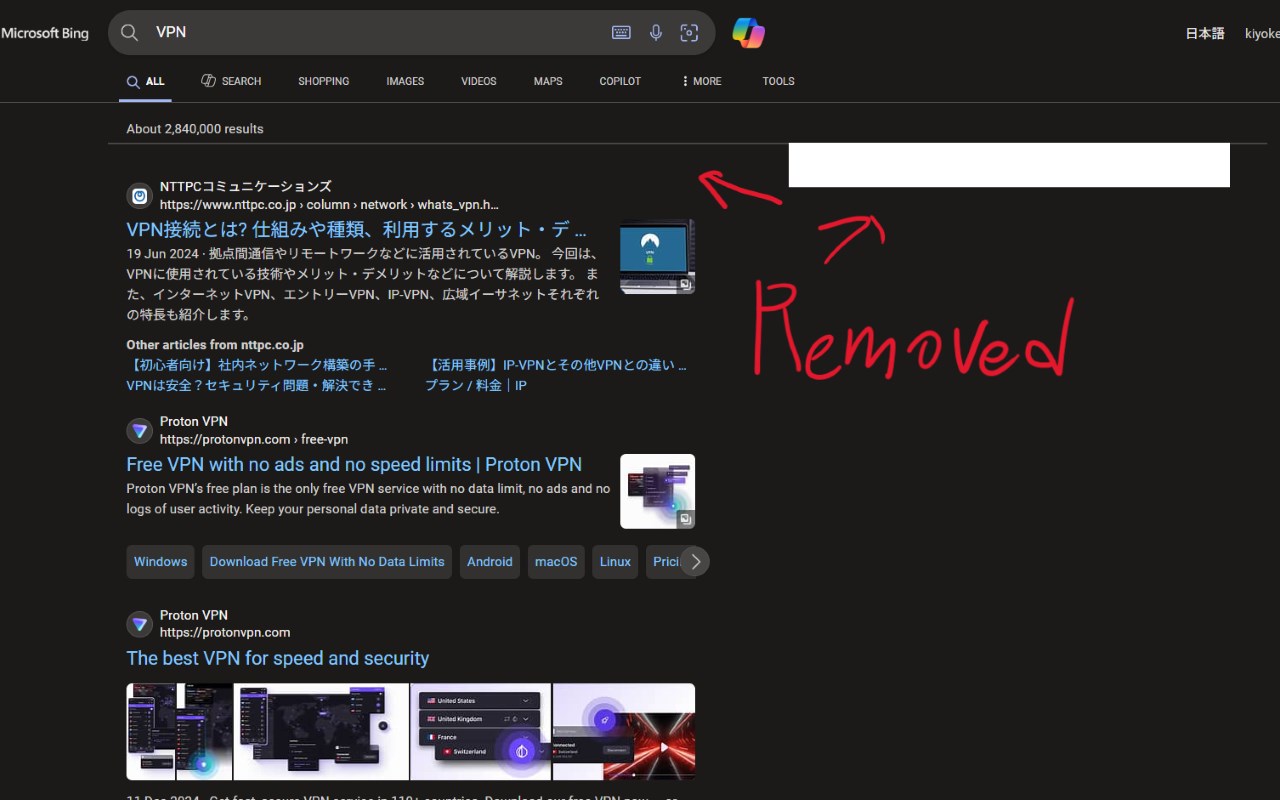This screenshot has height=800, width=1280.
Task: Switch to the ALL tab
Action: 145,81
